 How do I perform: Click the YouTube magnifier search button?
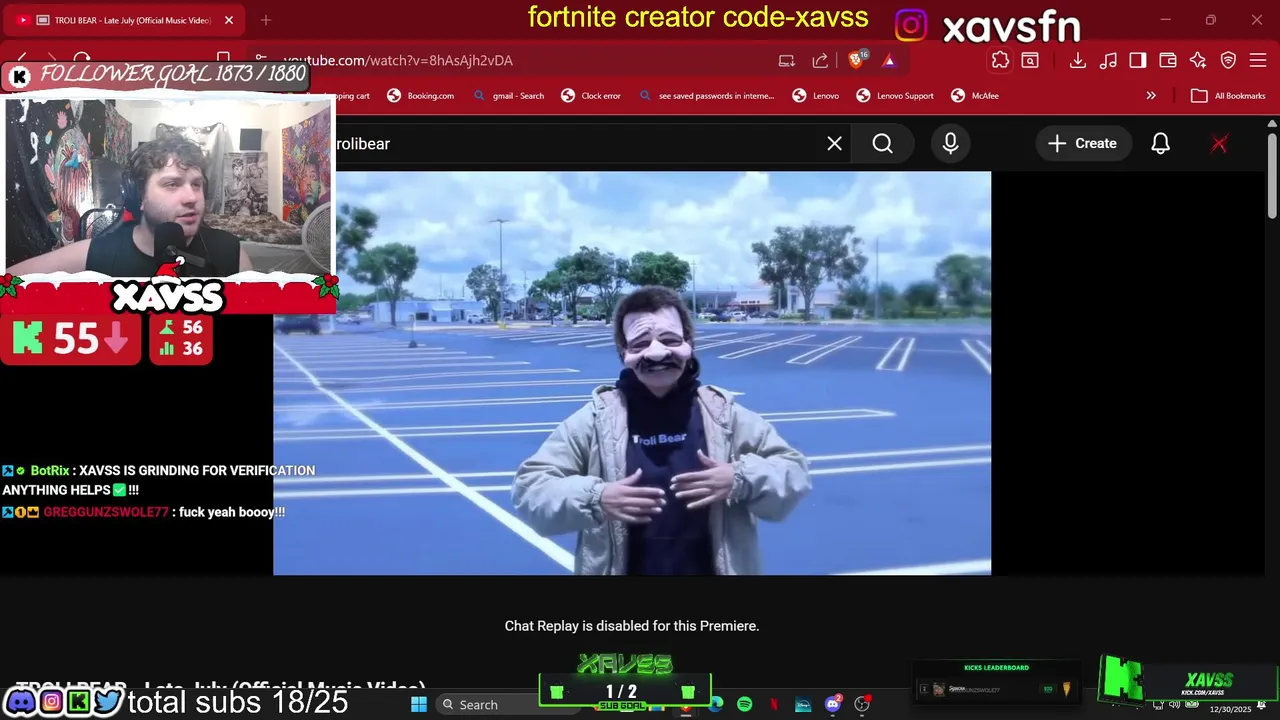tap(882, 143)
